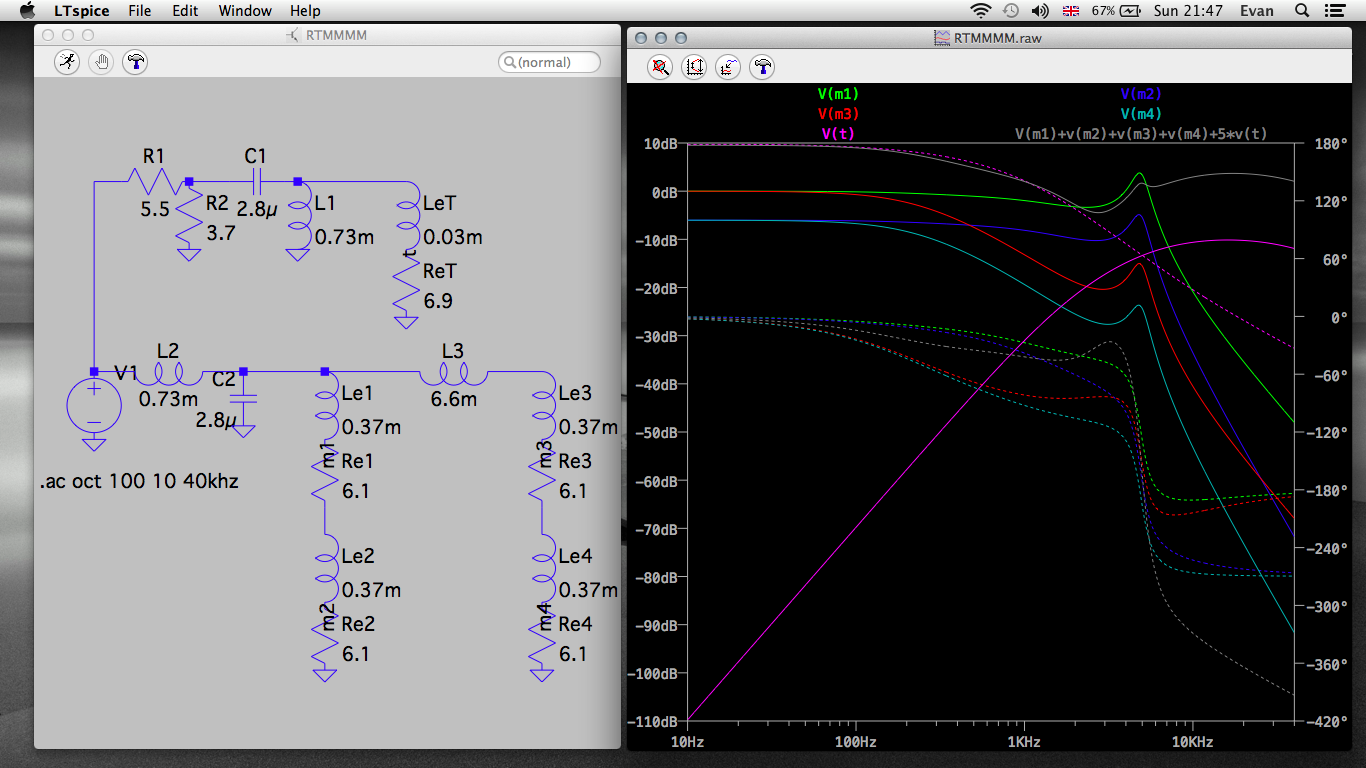Click the inductor L2 symbol
Screen dimensions: 1366x768
pyautogui.click(x=167, y=373)
